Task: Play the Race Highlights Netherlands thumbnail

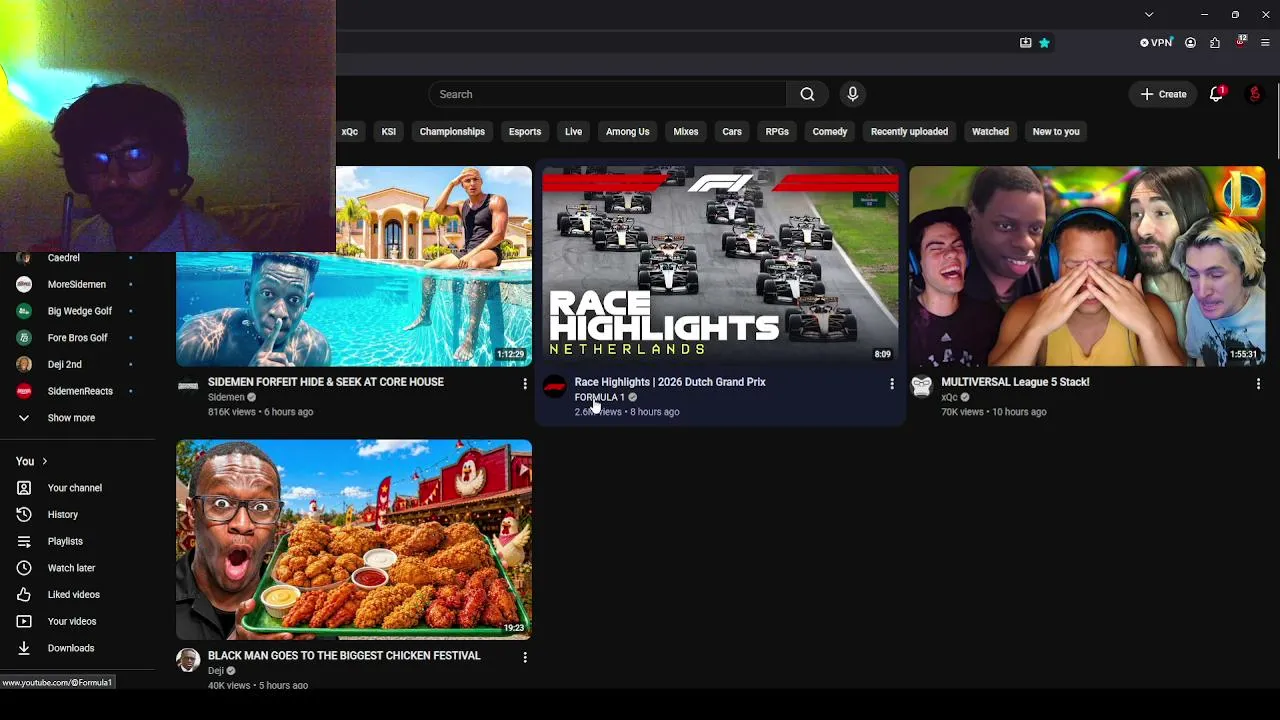Action: click(720, 266)
